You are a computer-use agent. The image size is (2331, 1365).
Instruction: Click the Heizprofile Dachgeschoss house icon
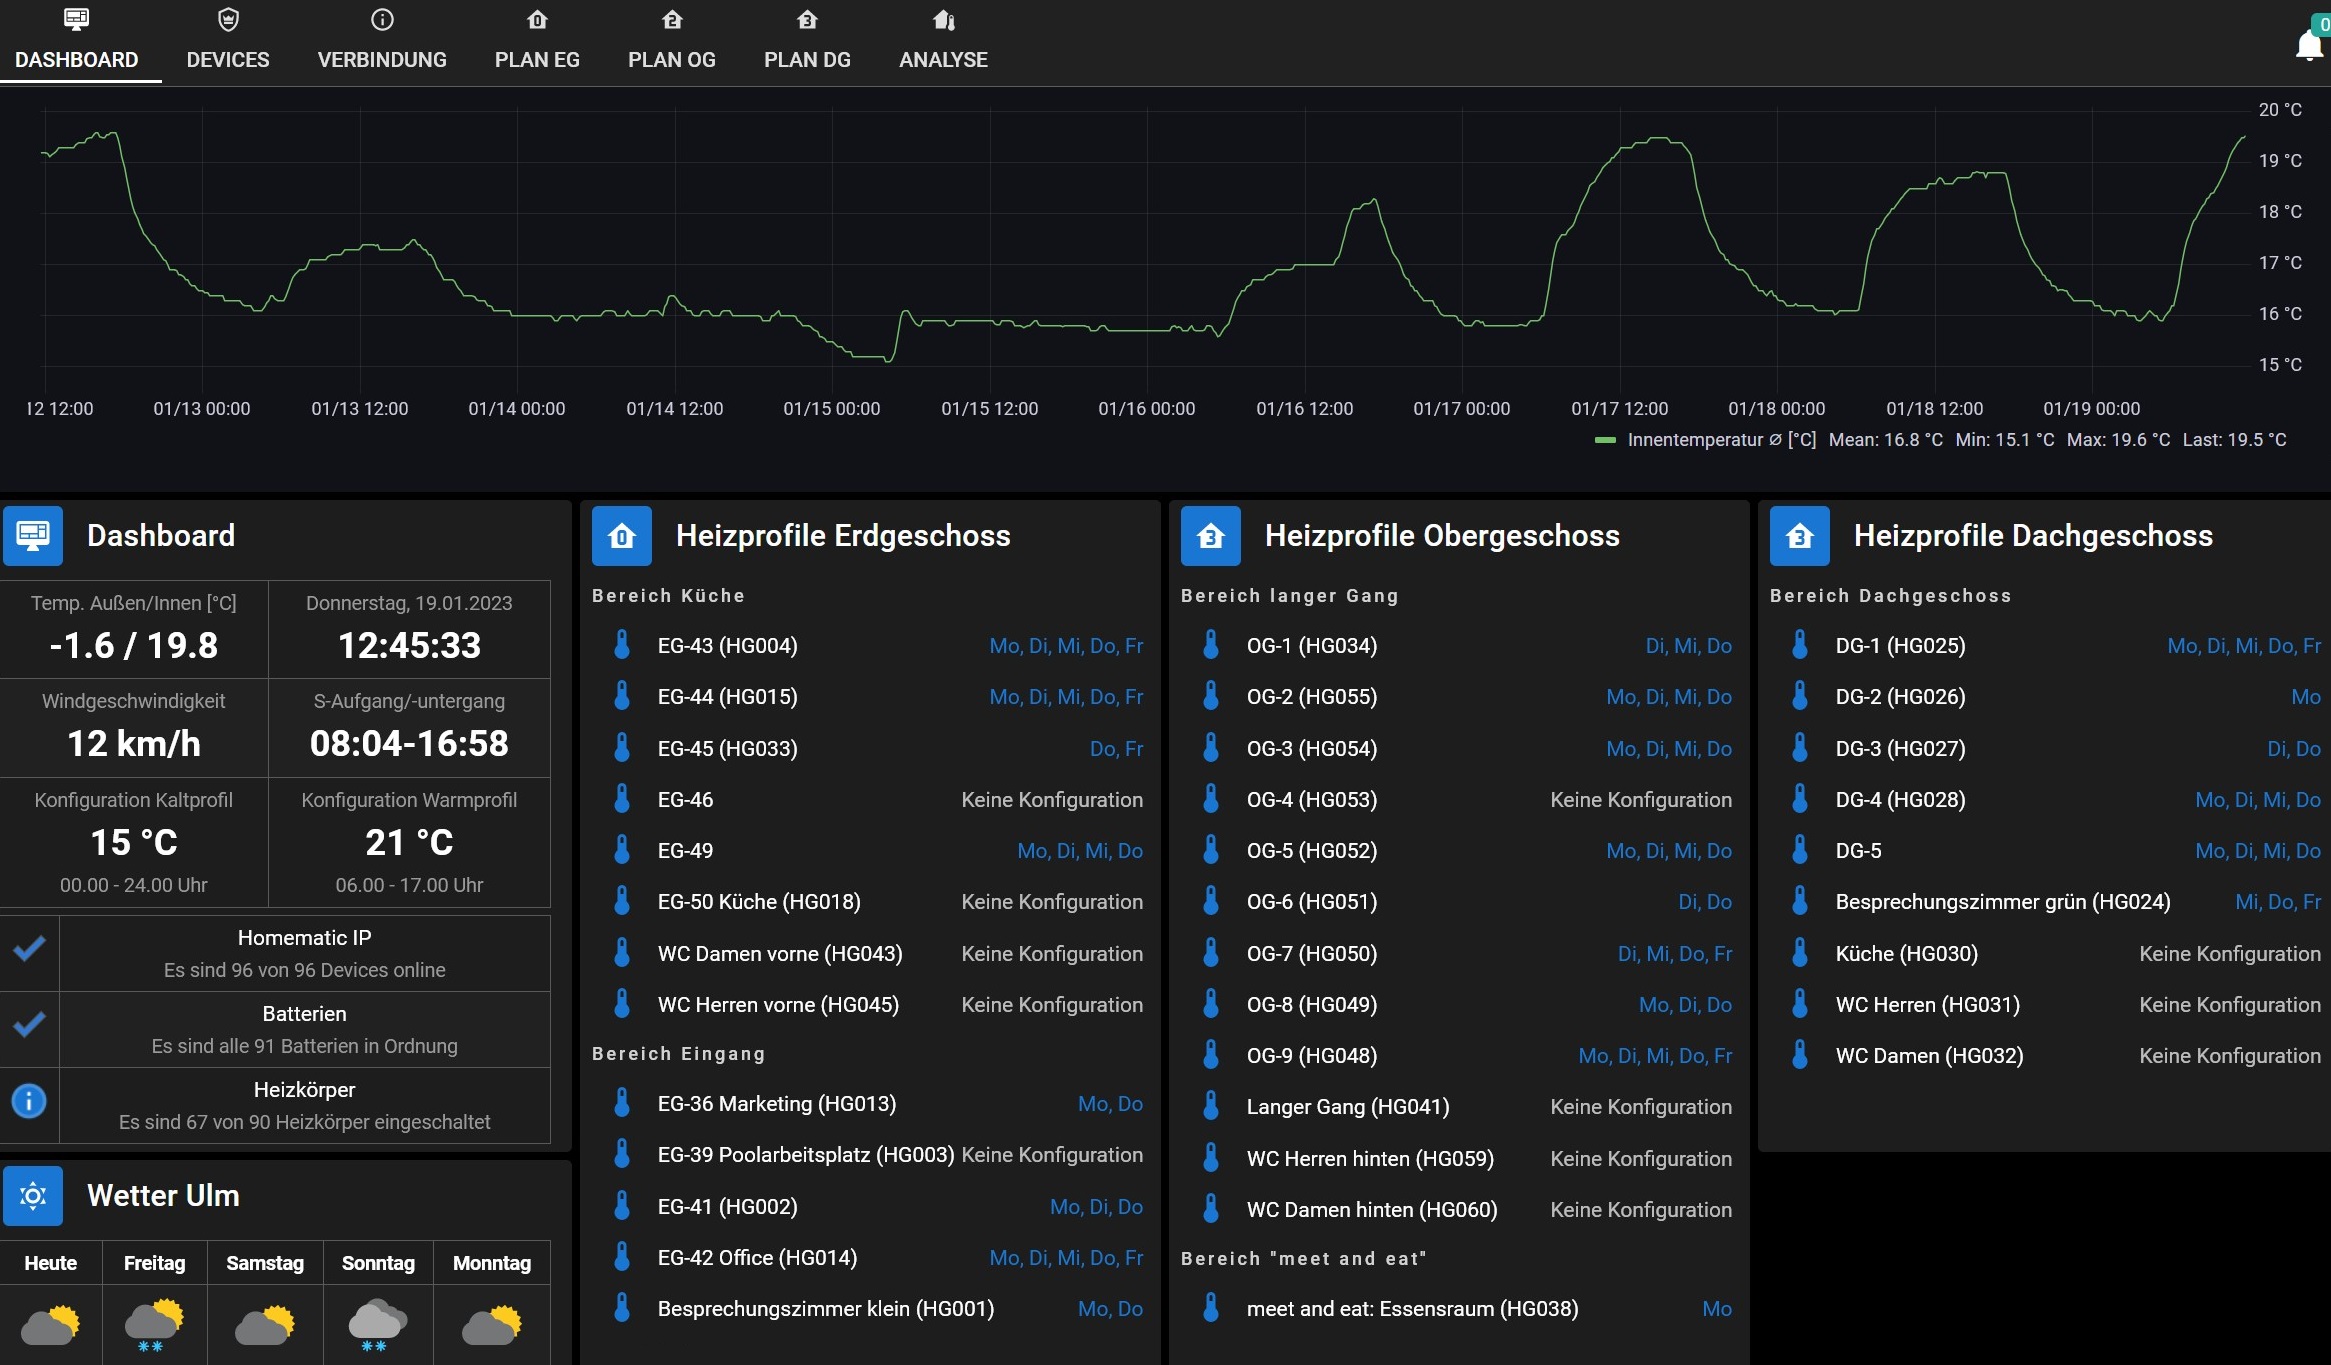point(1800,535)
